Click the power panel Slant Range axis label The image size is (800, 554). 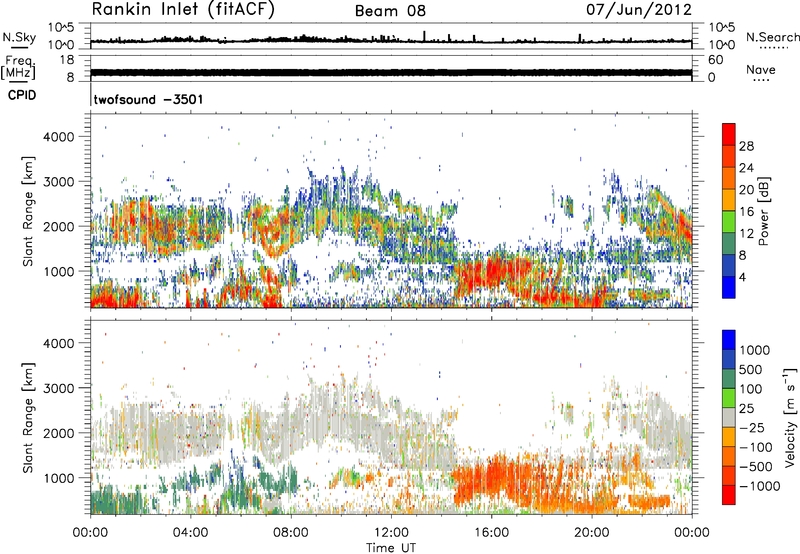[x=28, y=211]
